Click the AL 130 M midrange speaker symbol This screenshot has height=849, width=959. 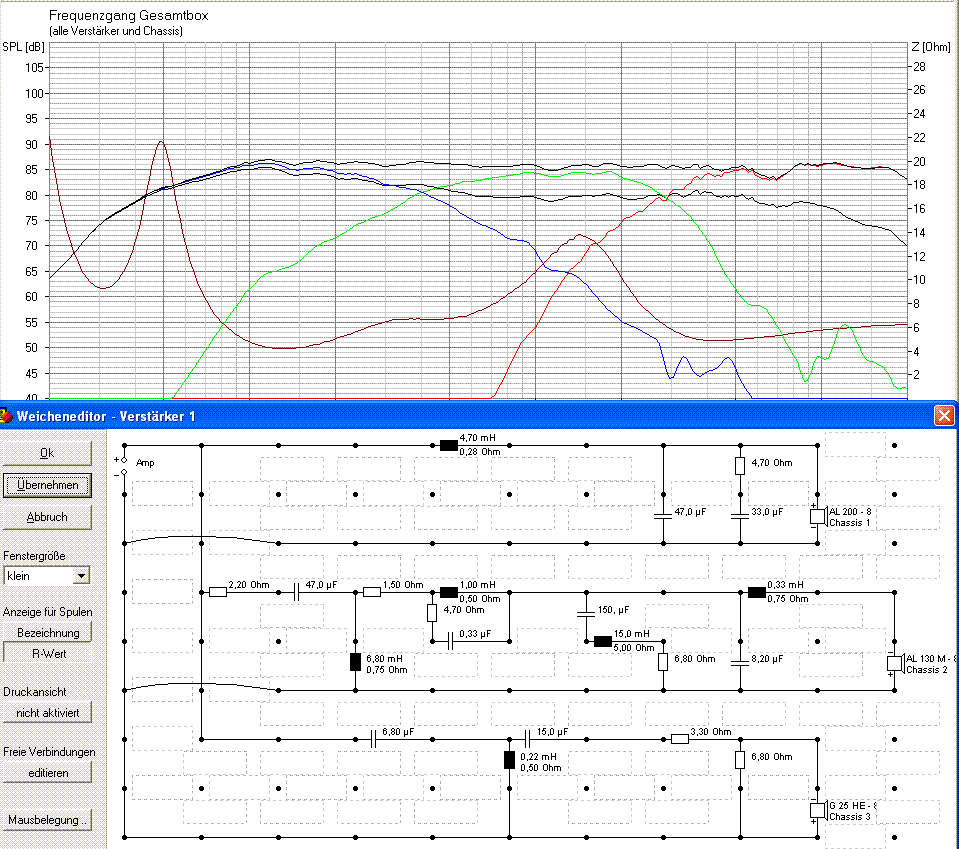tap(894, 662)
